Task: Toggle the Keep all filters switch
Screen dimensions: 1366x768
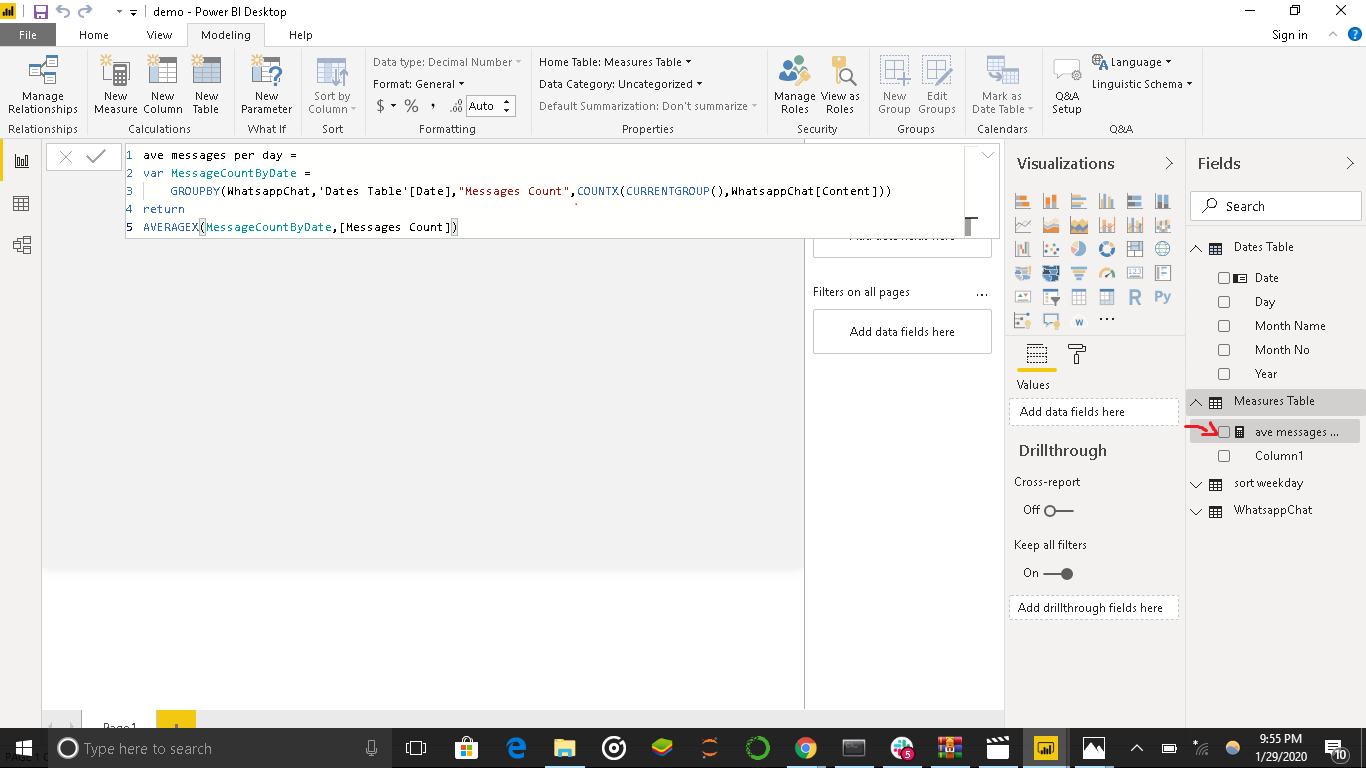Action: (x=1058, y=574)
